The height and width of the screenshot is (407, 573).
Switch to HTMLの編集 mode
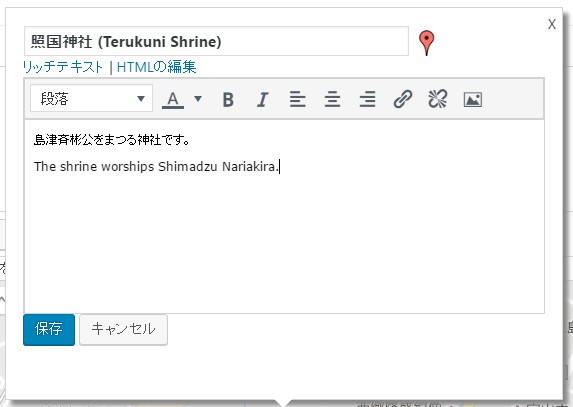tap(156, 67)
